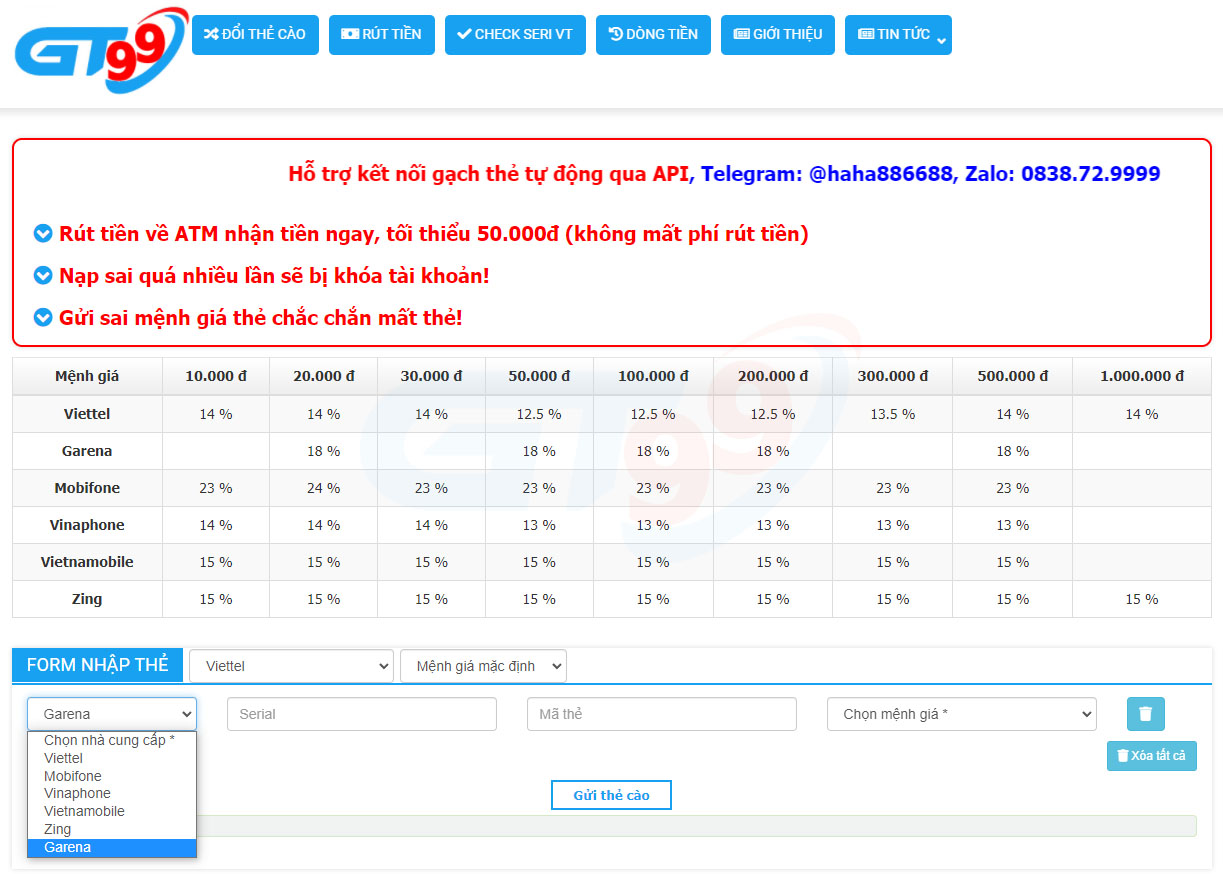Open the Giới thiệu page
Viewport: 1223px width, 877px height.
tap(778, 35)
